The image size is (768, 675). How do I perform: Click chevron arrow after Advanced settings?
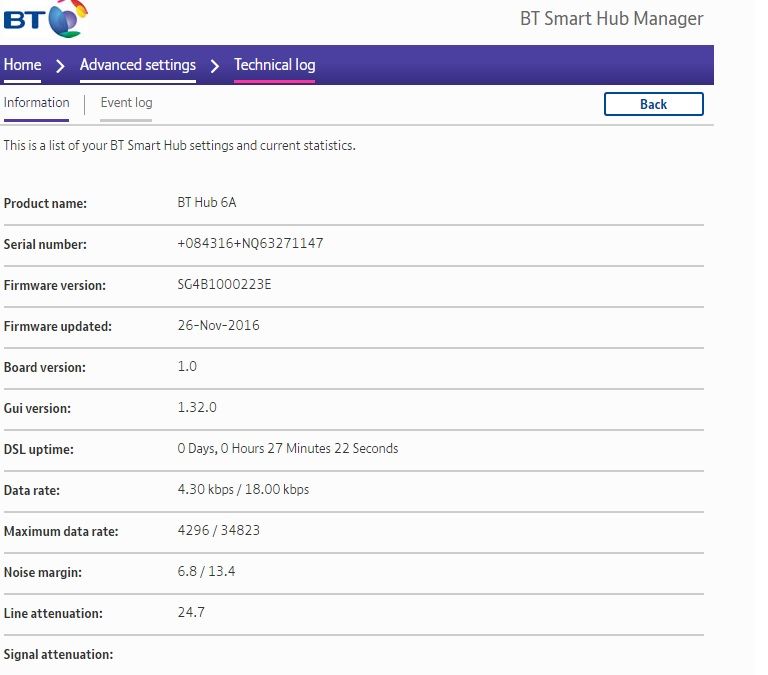215,66
